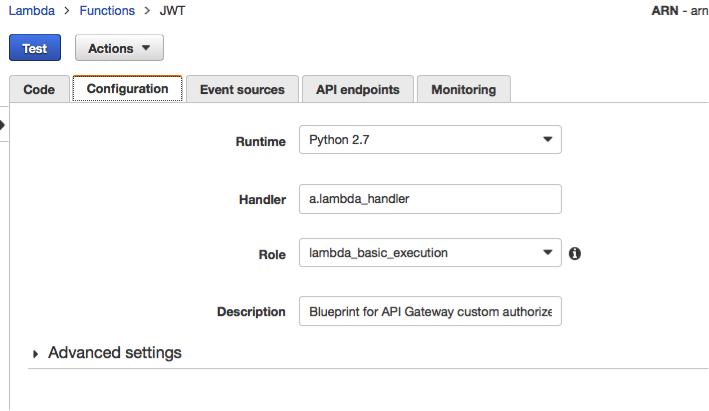Open the Event sources tab
This screenshot has height=411, width=709.
(x=242, y=89)
